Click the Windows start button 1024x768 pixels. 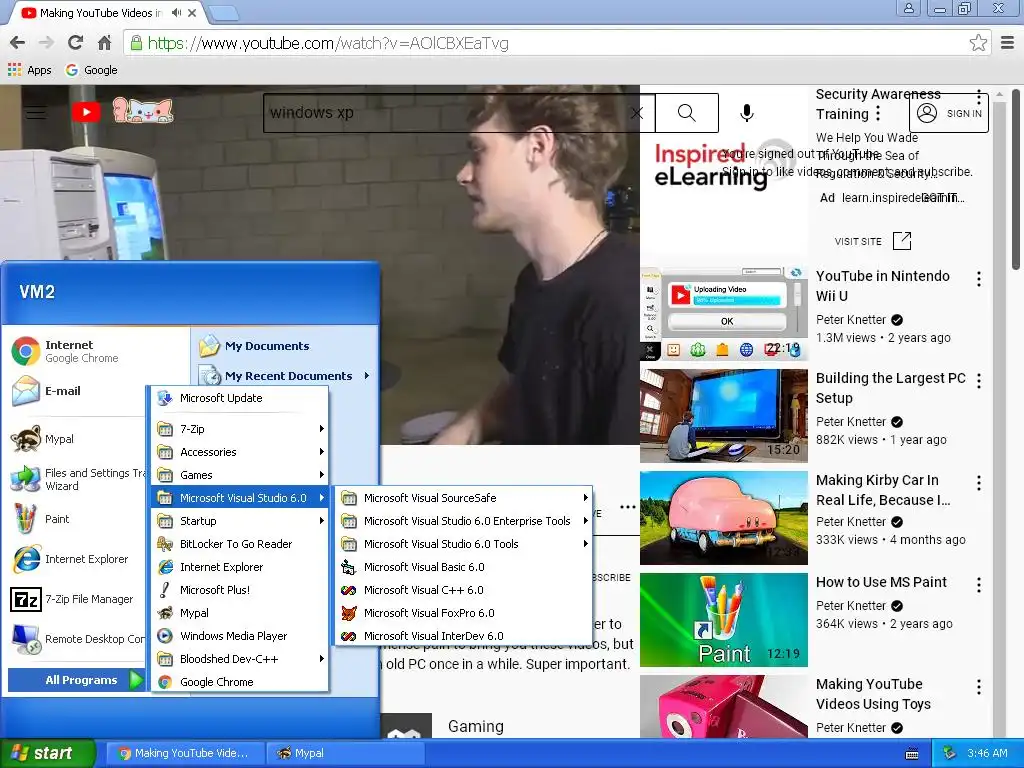click(48, 753)
